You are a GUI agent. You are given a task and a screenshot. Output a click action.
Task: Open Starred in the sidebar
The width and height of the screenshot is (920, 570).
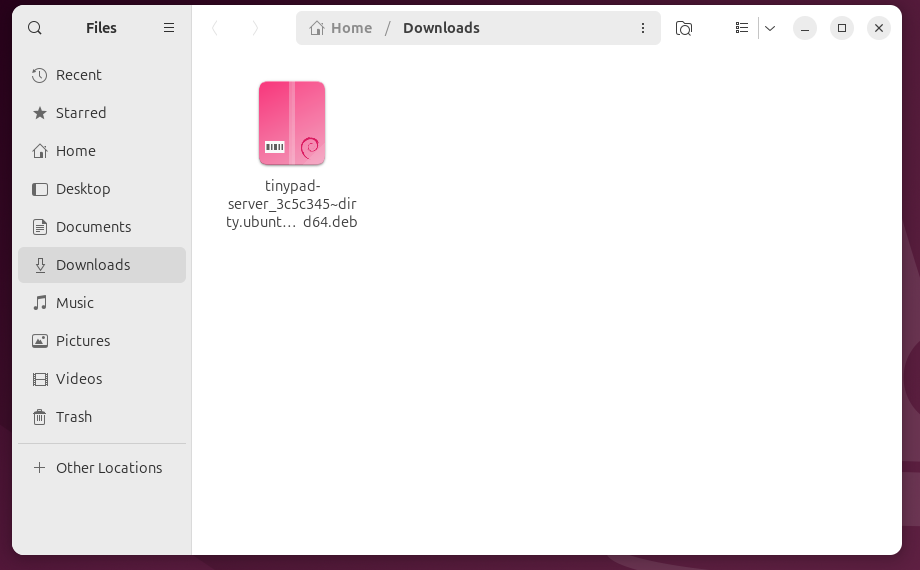pyautogui.click(x=102, y=113)
